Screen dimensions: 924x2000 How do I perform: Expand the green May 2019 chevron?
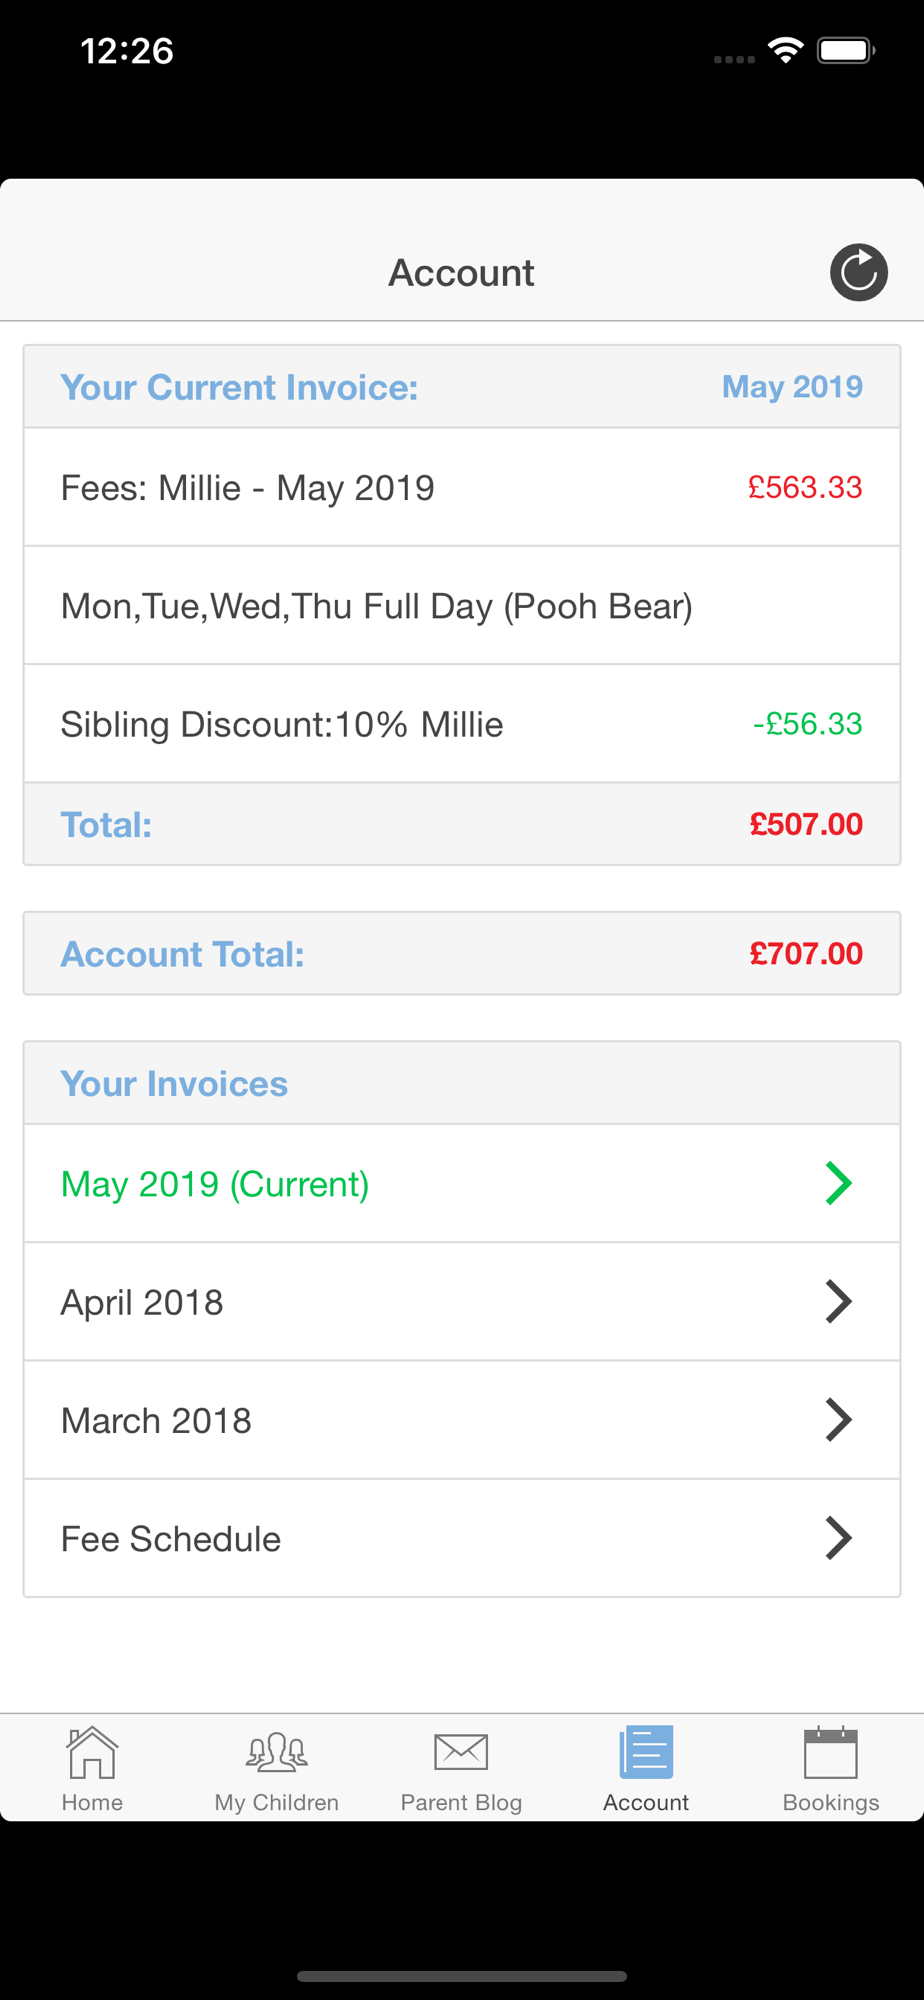point(838,1183)
